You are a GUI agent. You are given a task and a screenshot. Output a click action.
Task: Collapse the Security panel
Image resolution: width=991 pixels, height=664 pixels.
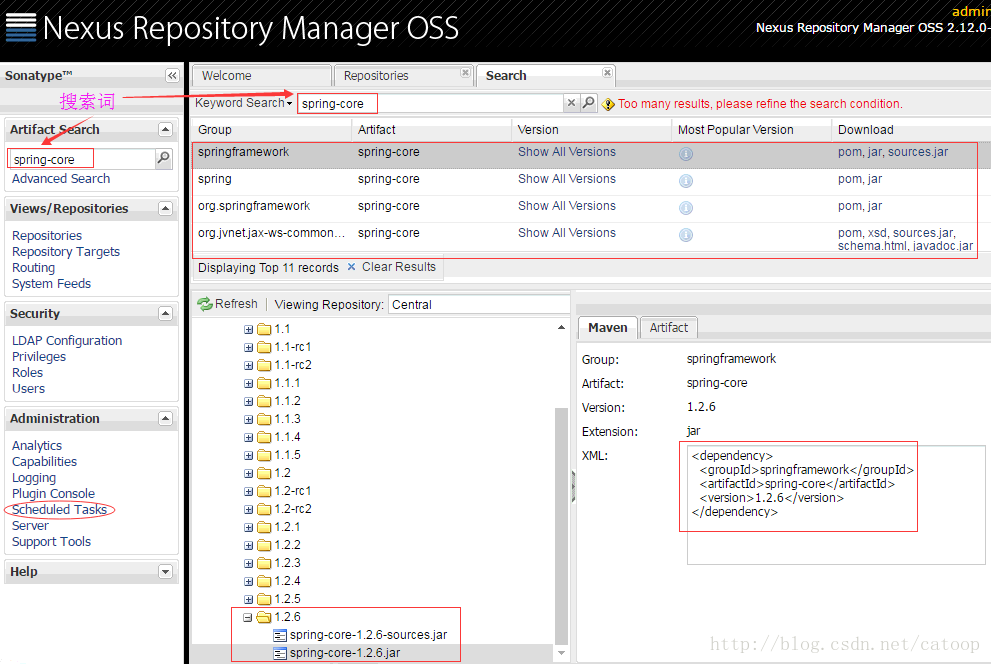tap(165, 313)
